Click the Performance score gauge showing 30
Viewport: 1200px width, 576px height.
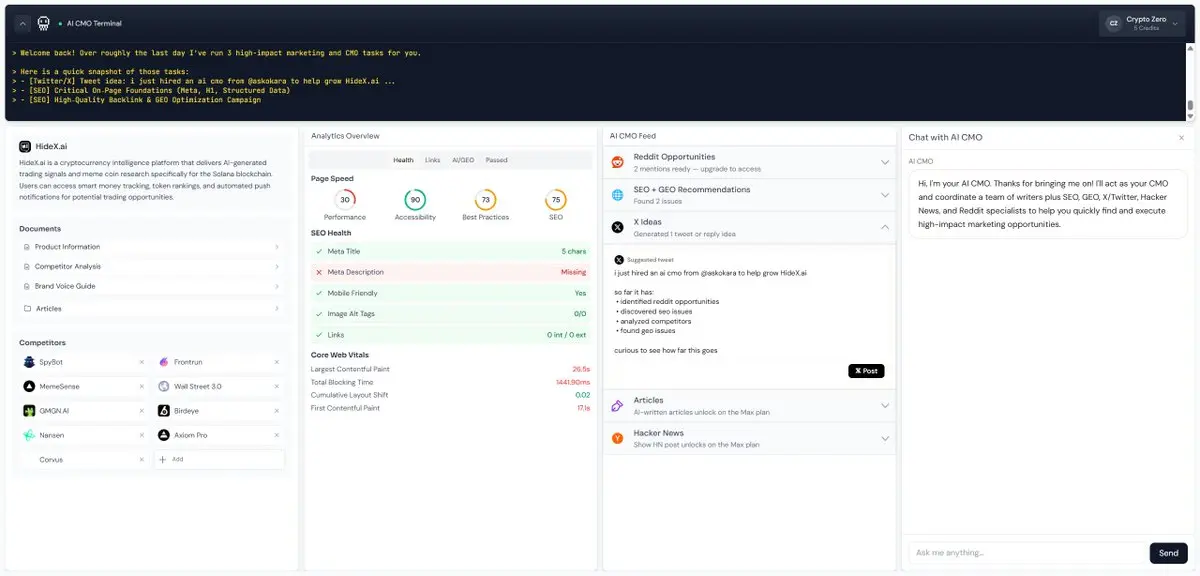point(345,200)
